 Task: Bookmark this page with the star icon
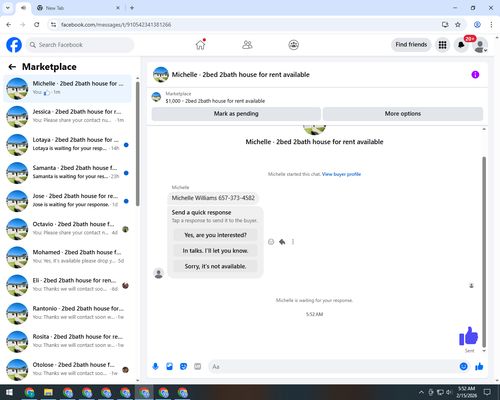pyautogui.click(x=458, y=25)
